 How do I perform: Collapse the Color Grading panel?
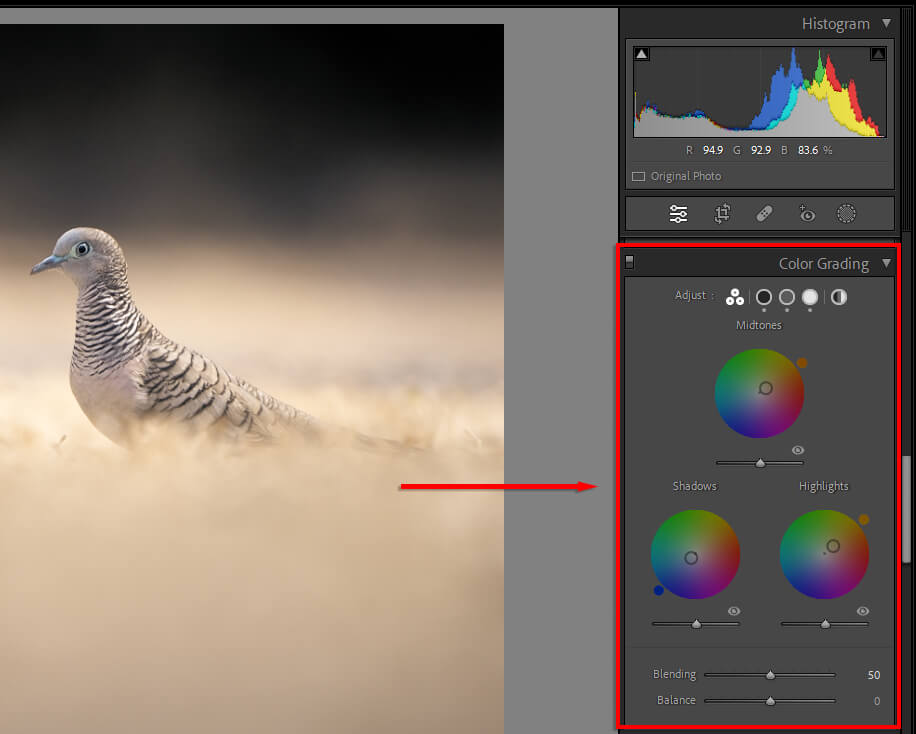[886, 264]
